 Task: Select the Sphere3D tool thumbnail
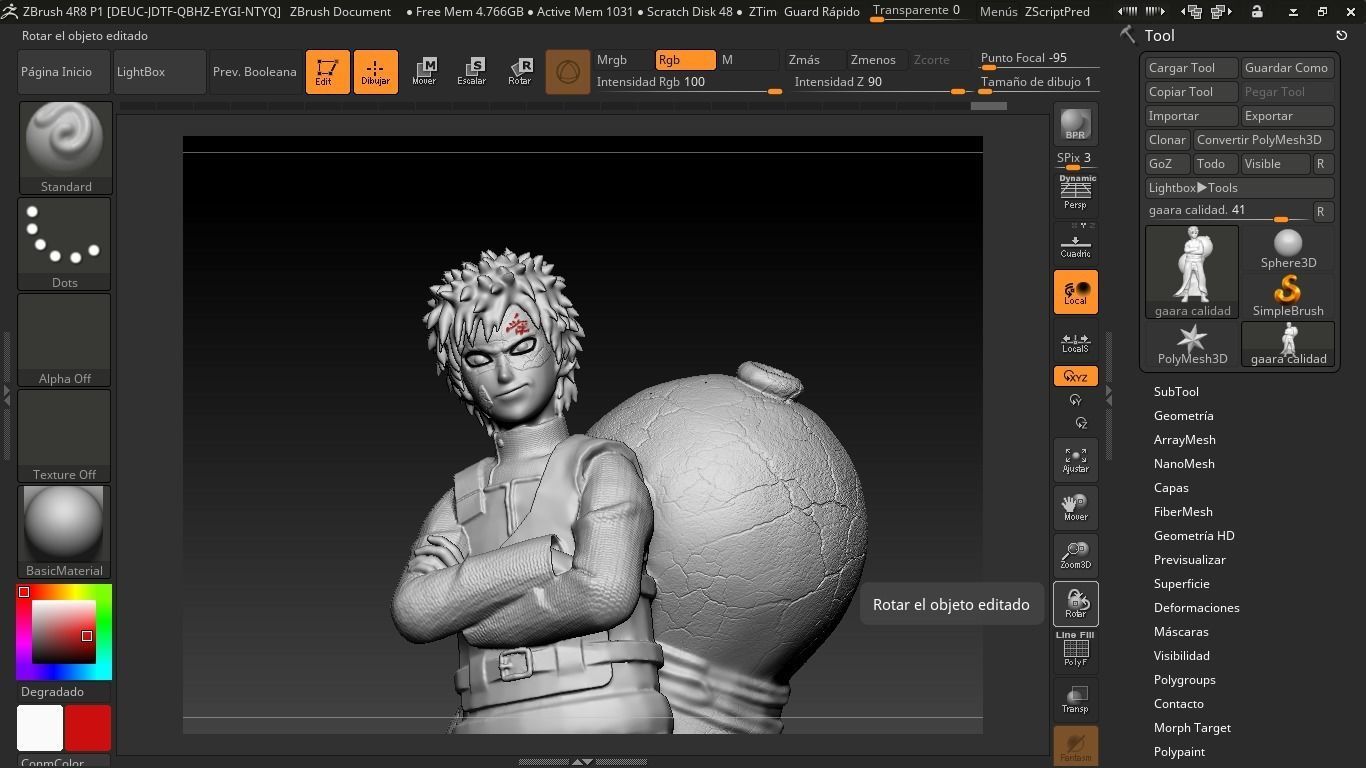point(1288,248)
